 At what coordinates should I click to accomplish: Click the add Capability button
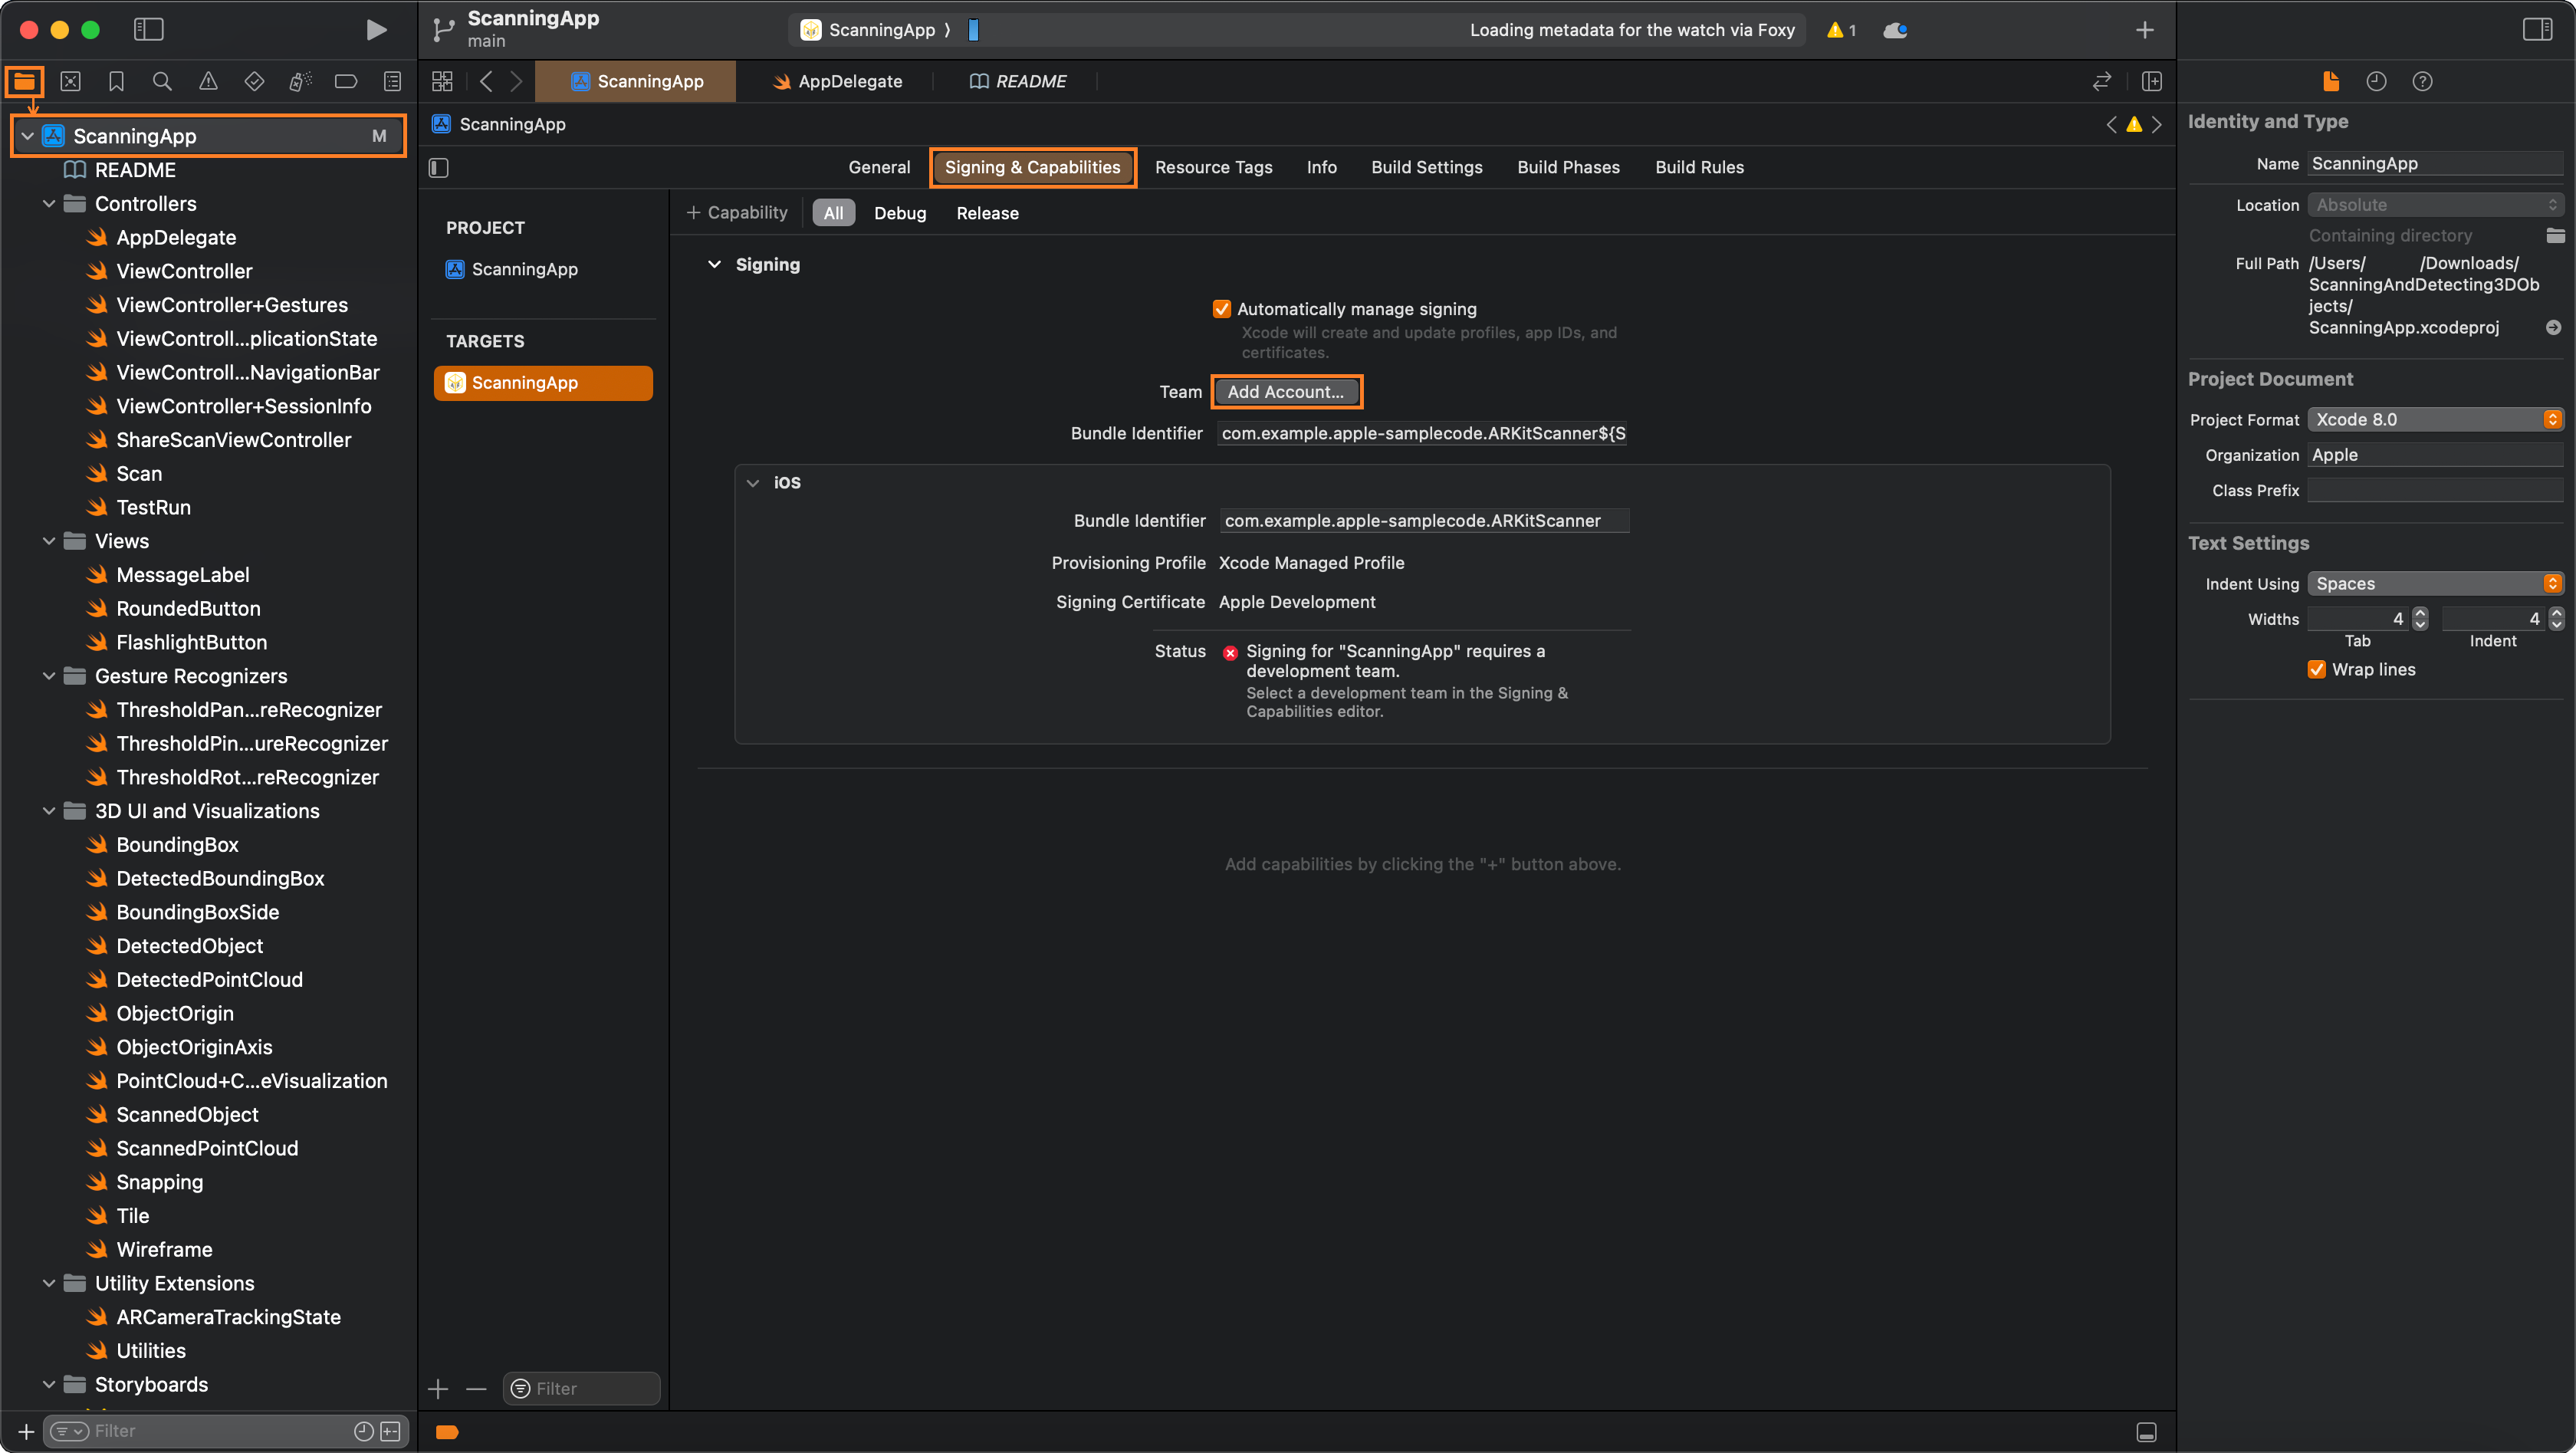tap(737, 213)
